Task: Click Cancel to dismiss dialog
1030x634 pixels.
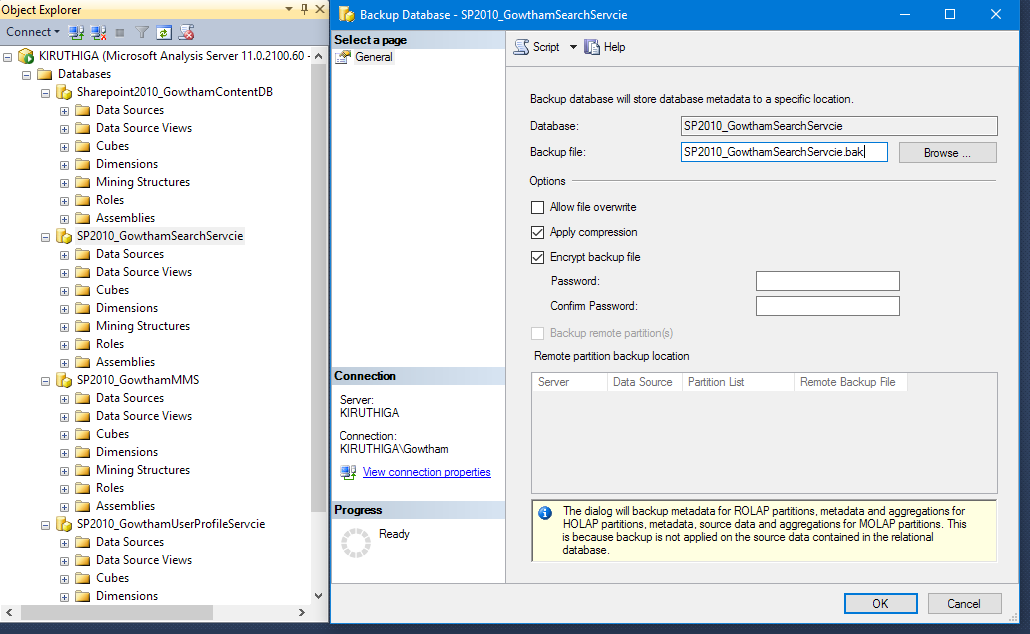Action: (x=964, y=604)
